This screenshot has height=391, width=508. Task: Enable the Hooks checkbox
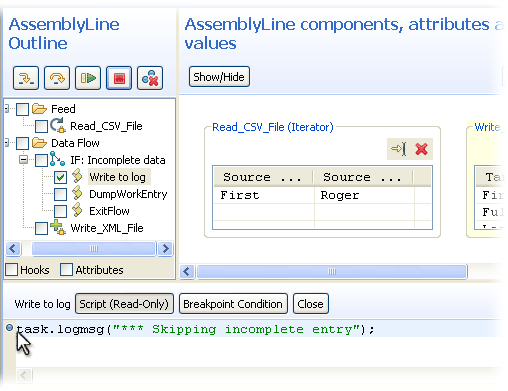(x=12, y=269)
